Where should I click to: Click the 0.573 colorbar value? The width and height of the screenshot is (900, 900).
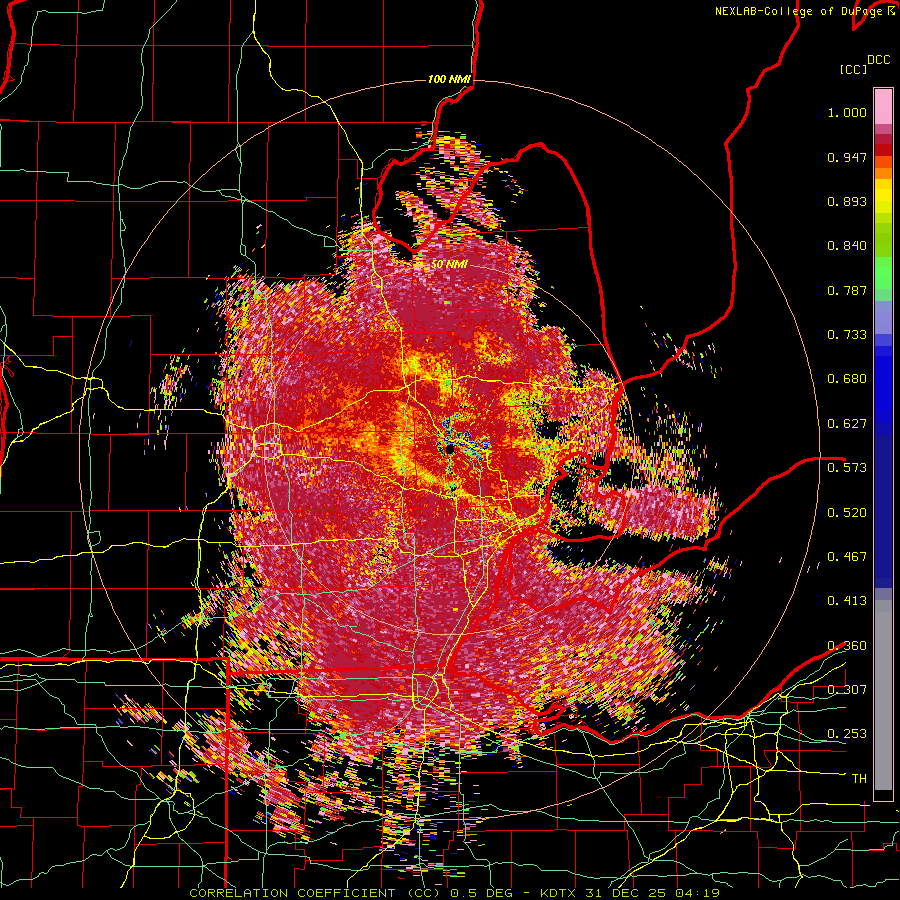point(847,468)
